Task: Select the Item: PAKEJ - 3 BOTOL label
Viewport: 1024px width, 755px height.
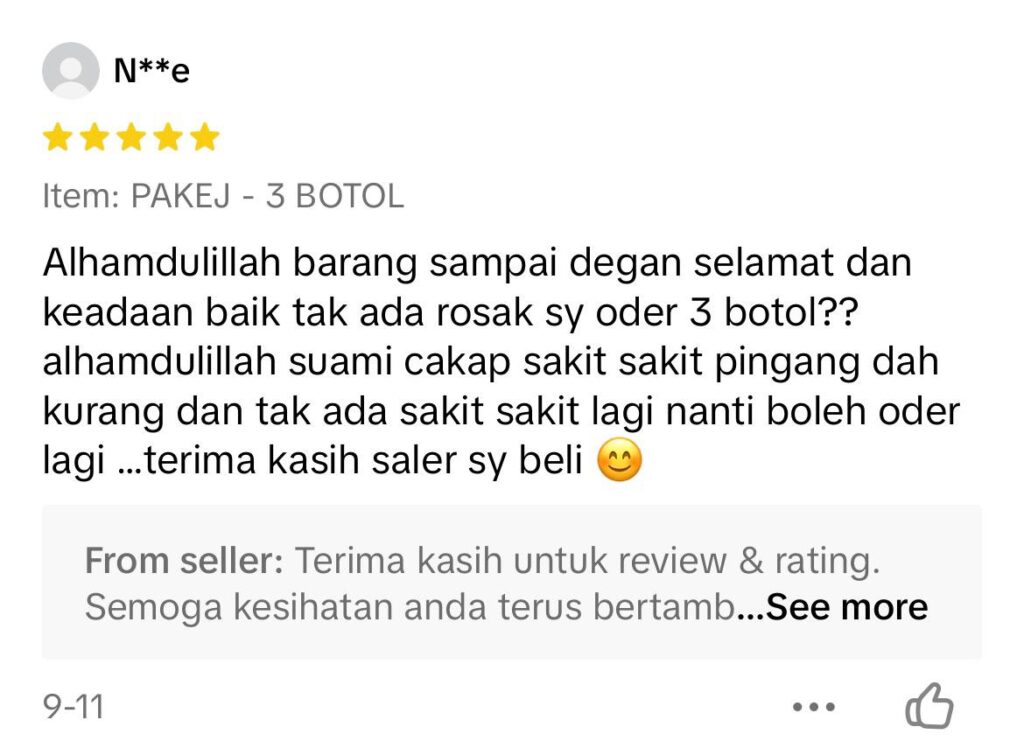Action: [x=223, y=196]
